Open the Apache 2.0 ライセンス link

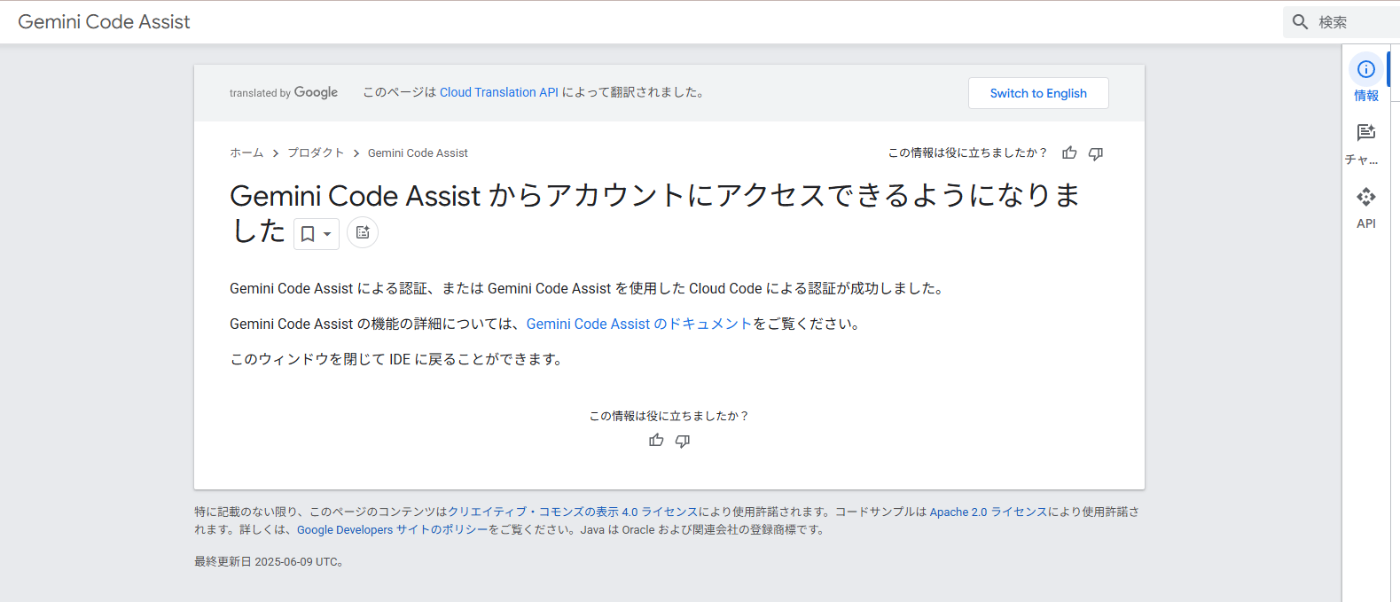(x=989, y=511)
